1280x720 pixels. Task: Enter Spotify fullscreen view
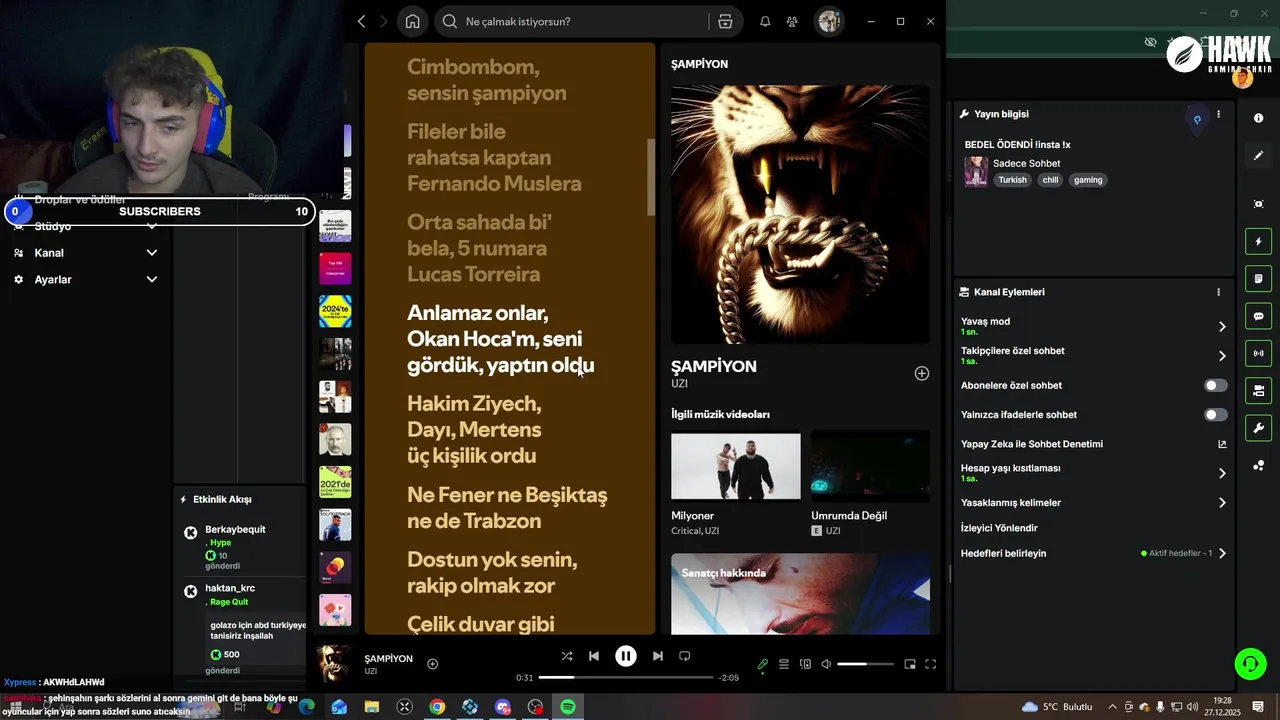[930, 664]
